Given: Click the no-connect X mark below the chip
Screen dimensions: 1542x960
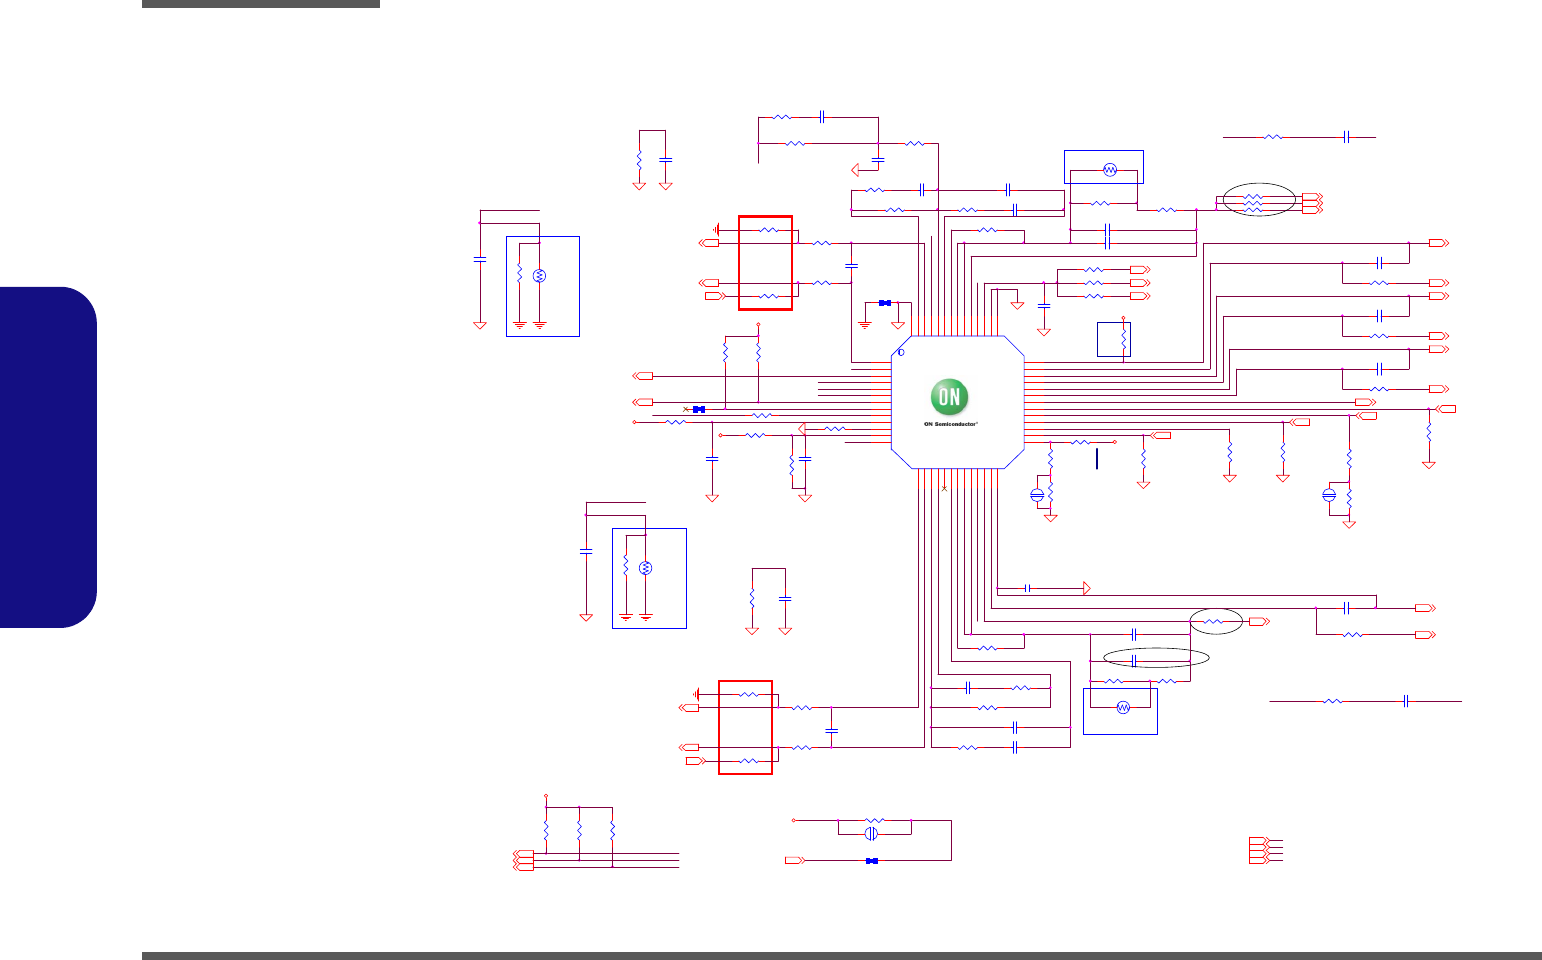Looking at the screenshot, I should [x=944, y=487].
